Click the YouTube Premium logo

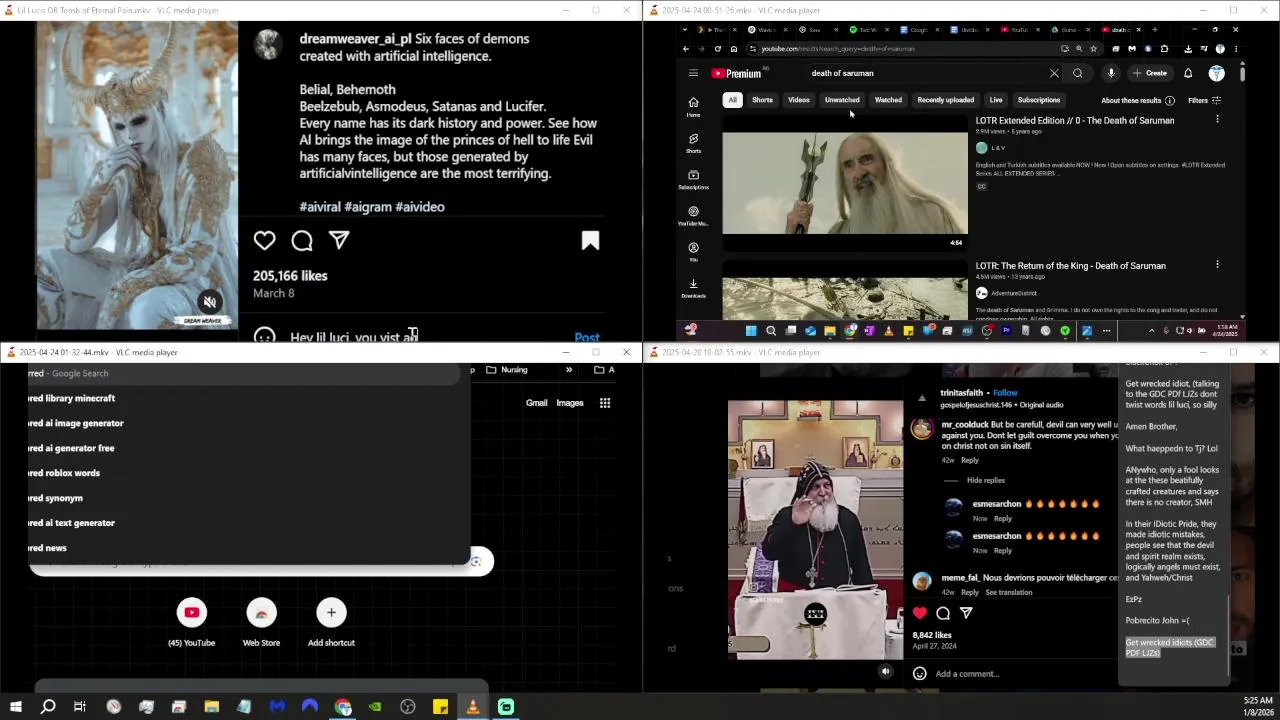pos(738,73)
